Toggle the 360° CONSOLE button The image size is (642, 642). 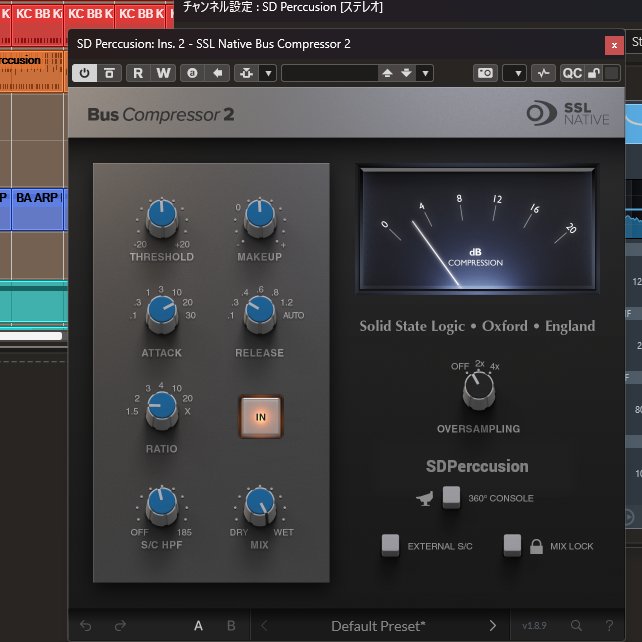451,497
